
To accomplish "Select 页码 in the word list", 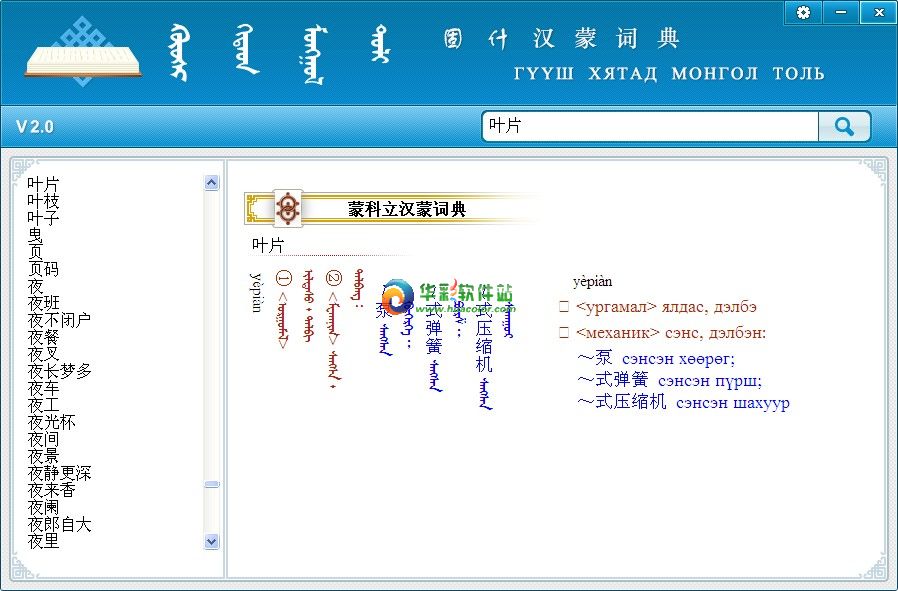I will 43,269.
